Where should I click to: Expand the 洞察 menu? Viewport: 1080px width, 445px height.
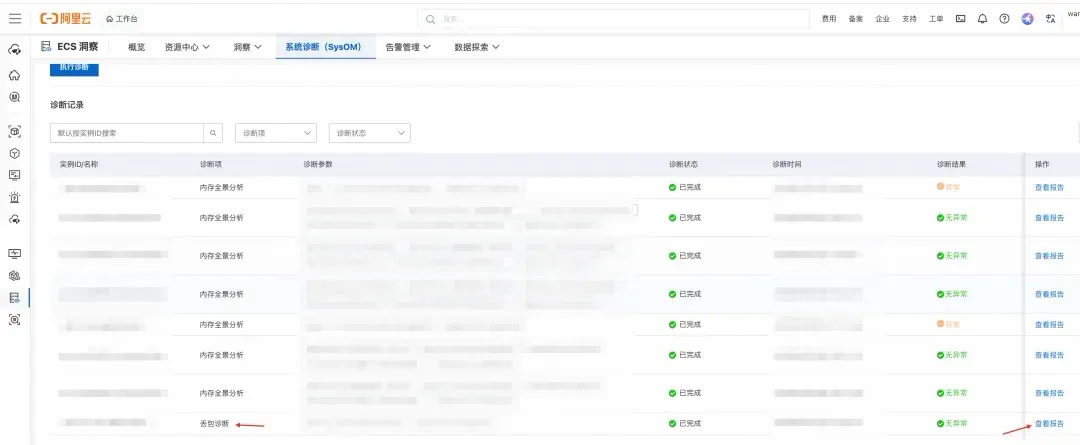(247, 47)
